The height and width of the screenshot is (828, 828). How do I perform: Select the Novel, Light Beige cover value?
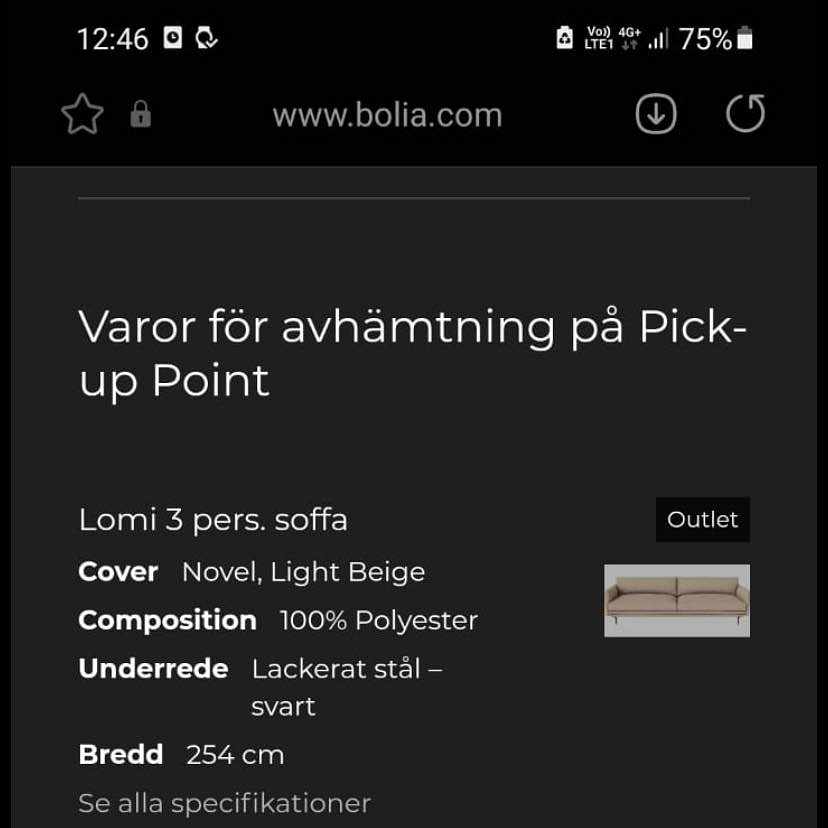pyautogui.click(x=303, y=572)
